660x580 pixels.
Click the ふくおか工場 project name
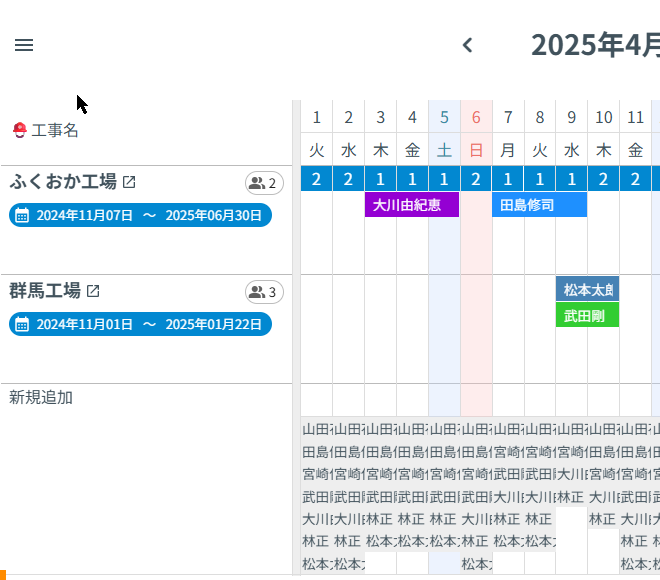tap(63, 182)
